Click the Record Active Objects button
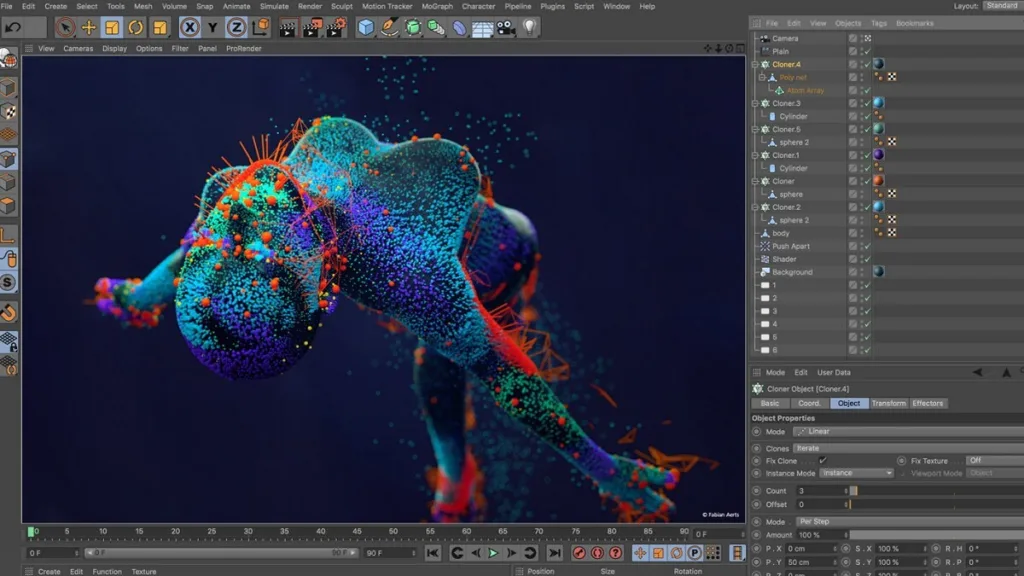Screen dimensions: 1024x576 pyautogui.click(x=579, y=553)
